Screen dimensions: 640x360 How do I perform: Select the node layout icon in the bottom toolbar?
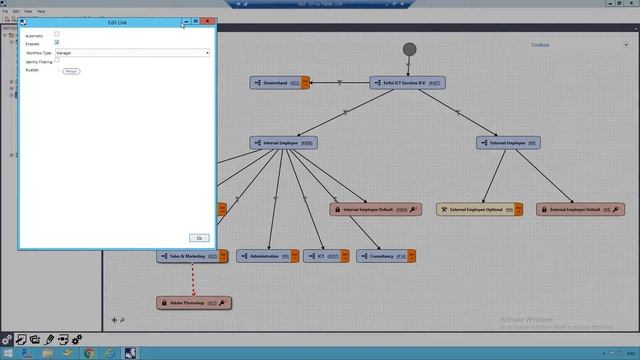click(x=63, y=339)
